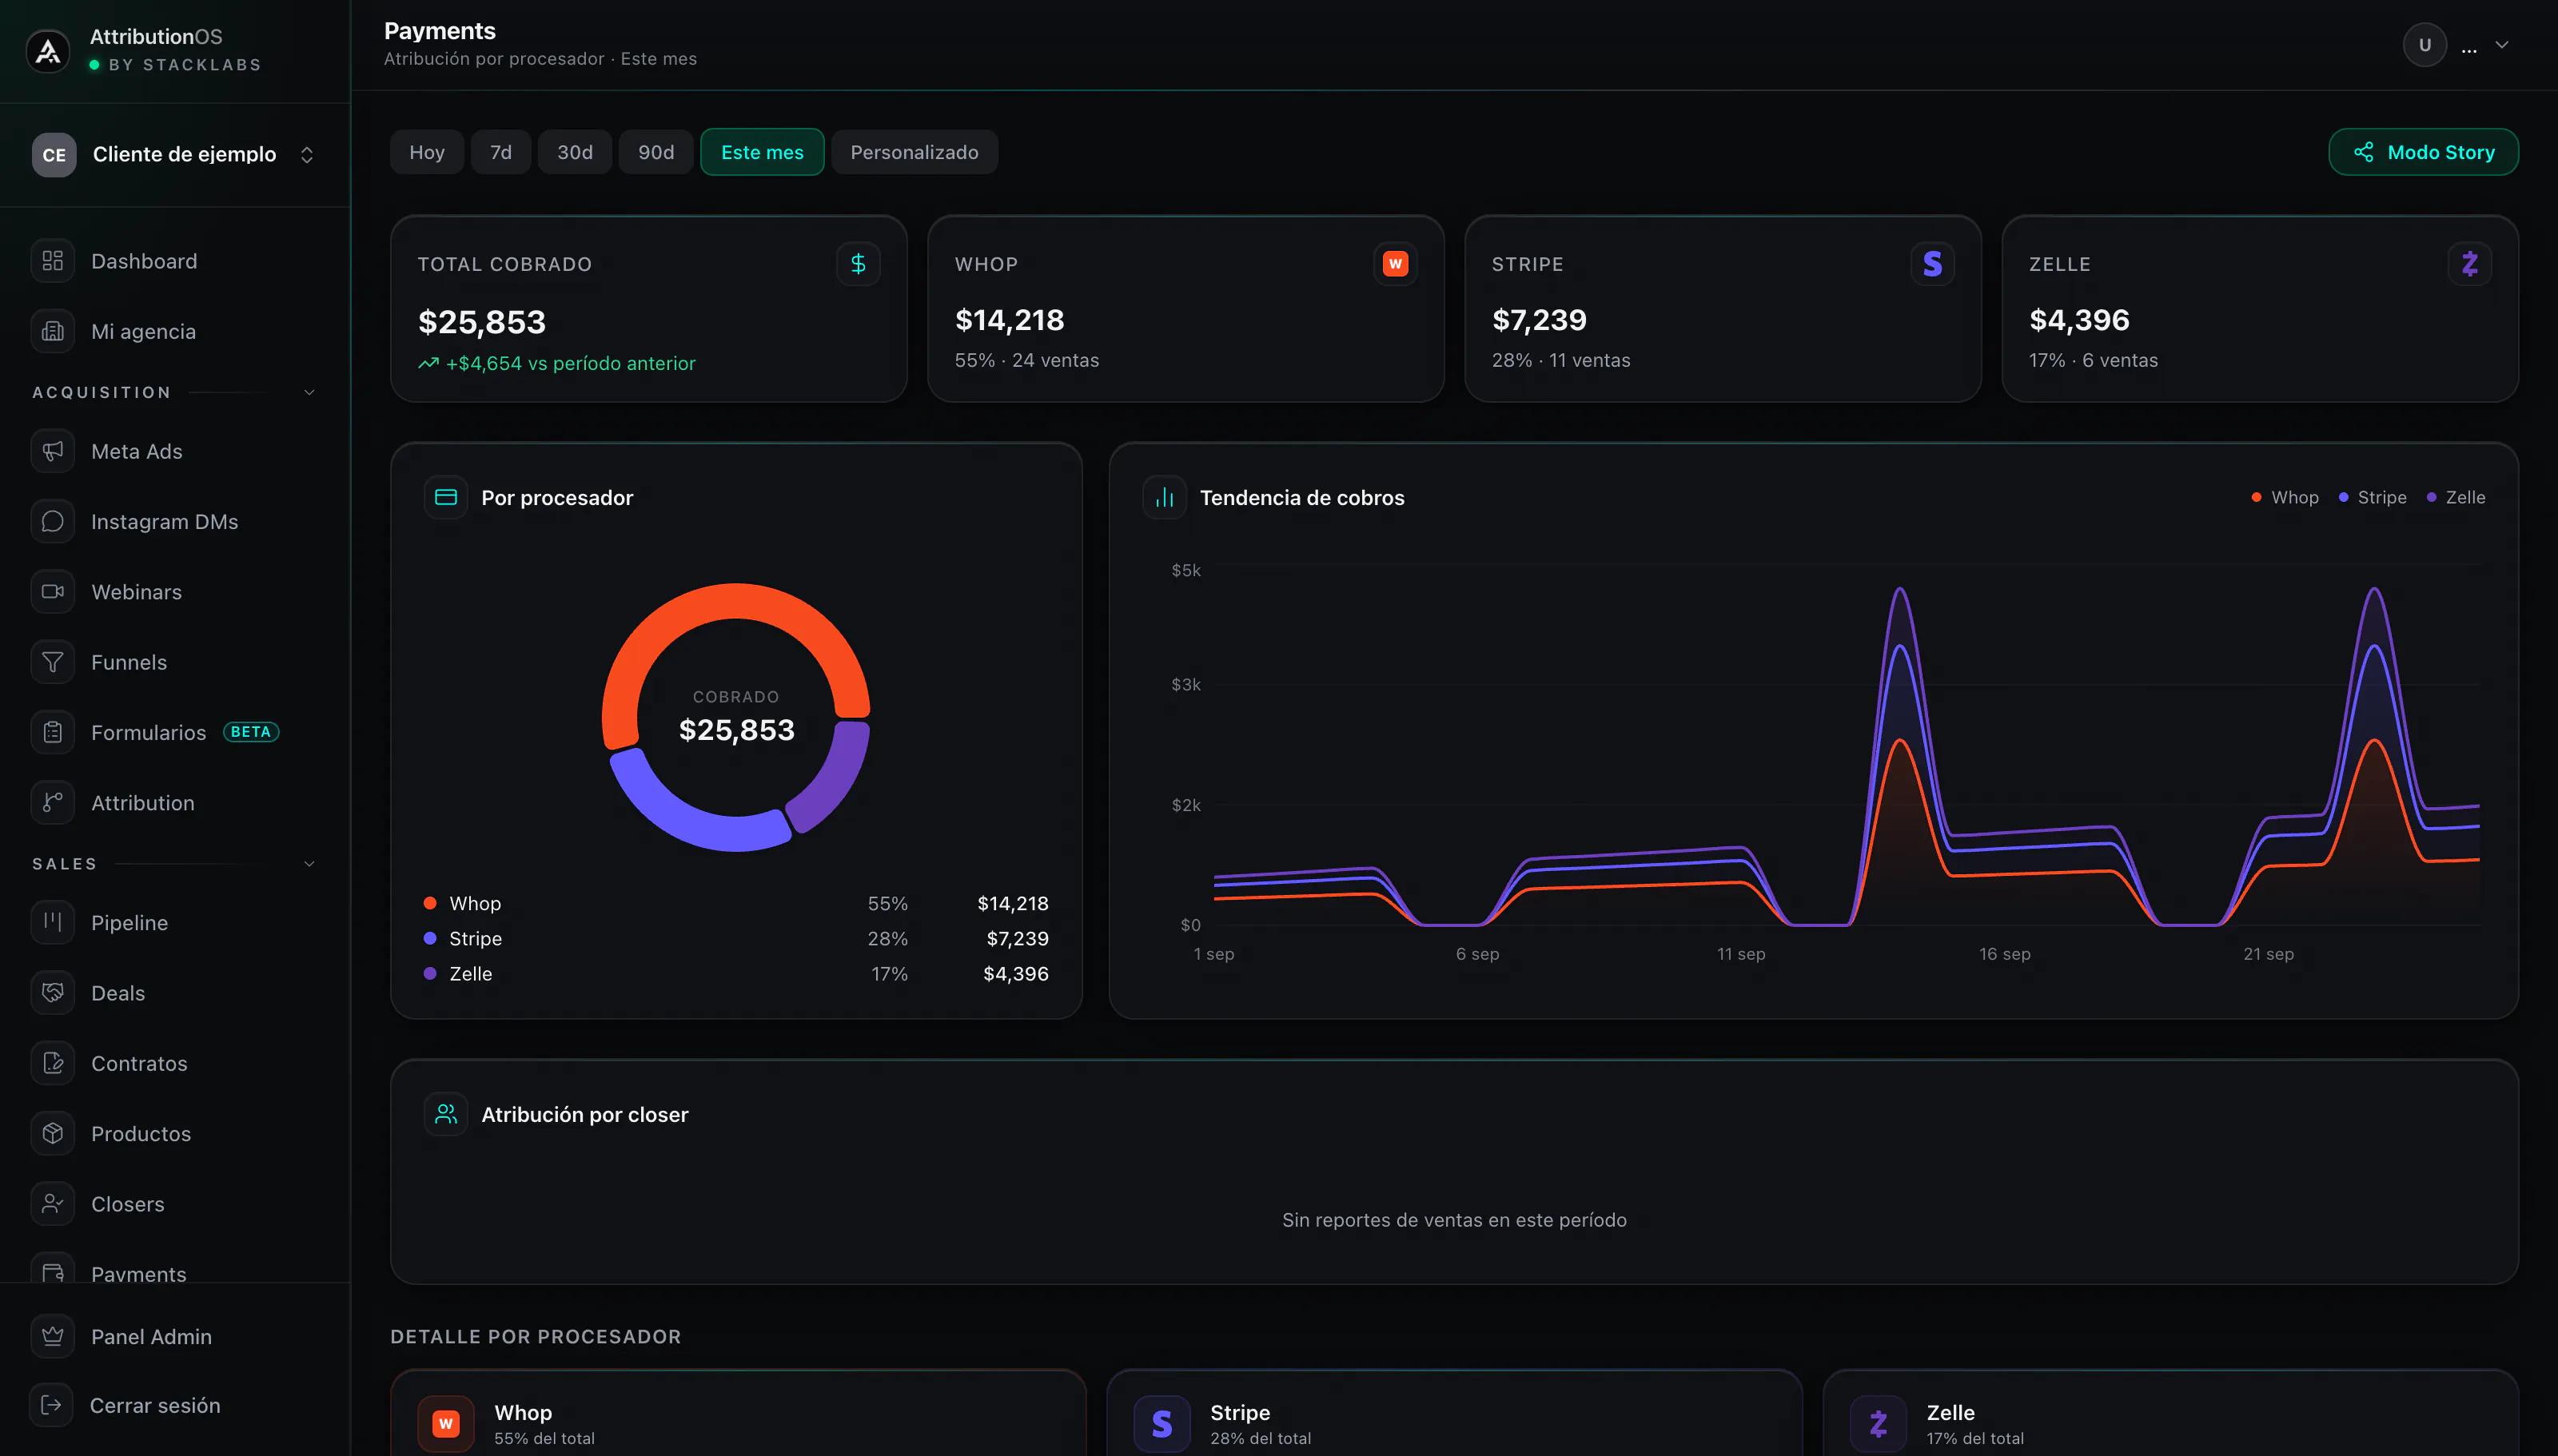Select the Este mes range tab

[762, 152]
